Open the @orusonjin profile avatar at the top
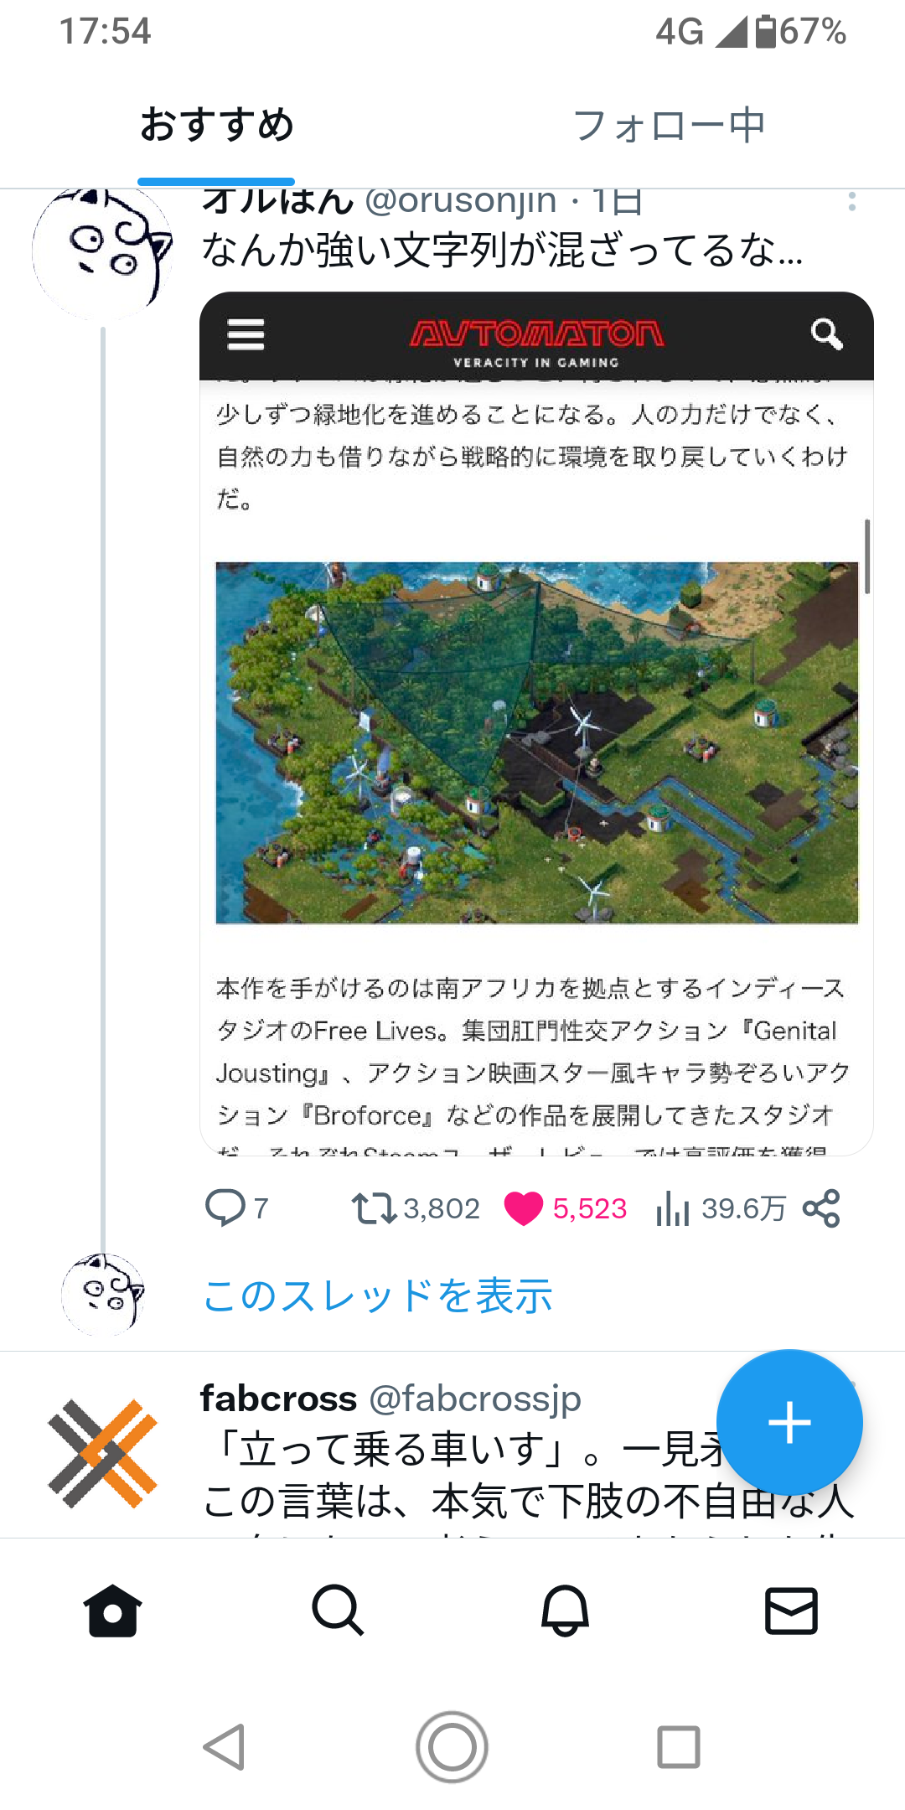This screenshot has width=905, height=1810. pyautogui.click(x=102, y=253)
